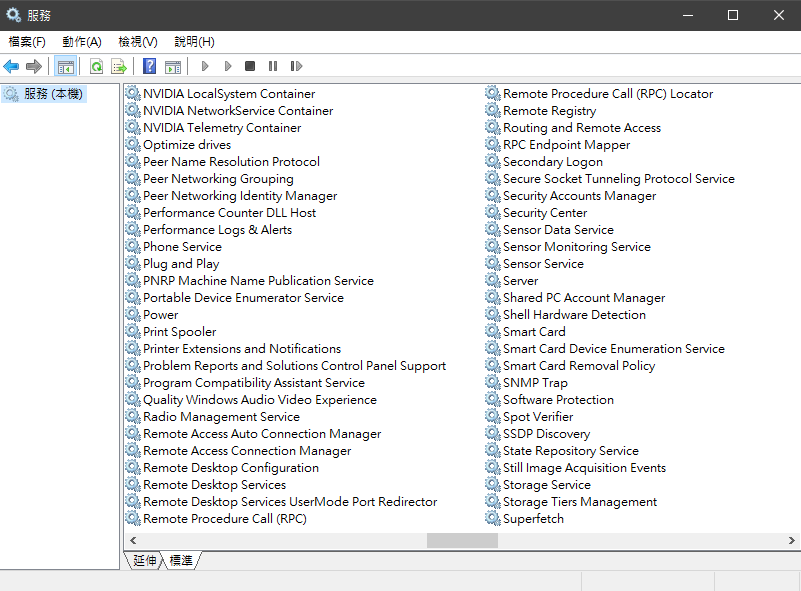
Task: Toggle the show/hide console tree icon
Action: click(65, 66)
